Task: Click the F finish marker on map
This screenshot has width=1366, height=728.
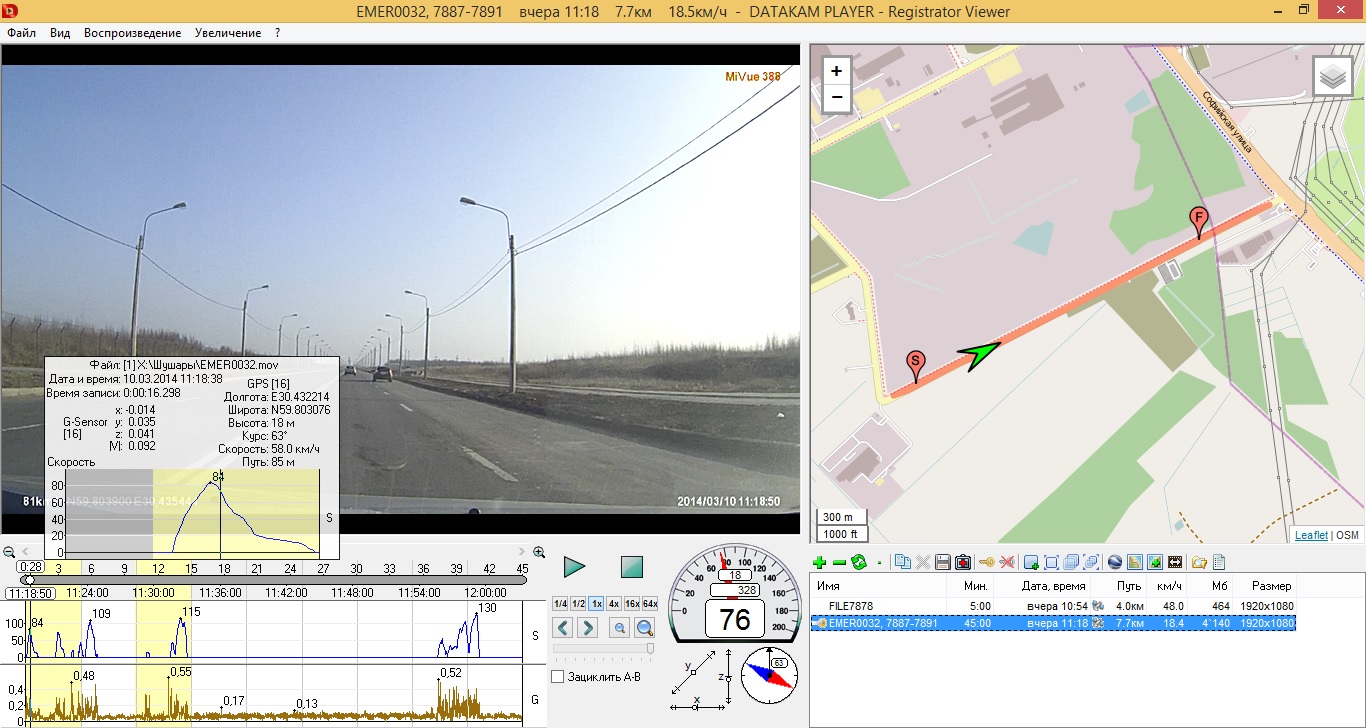Action: click(1198, 222)
